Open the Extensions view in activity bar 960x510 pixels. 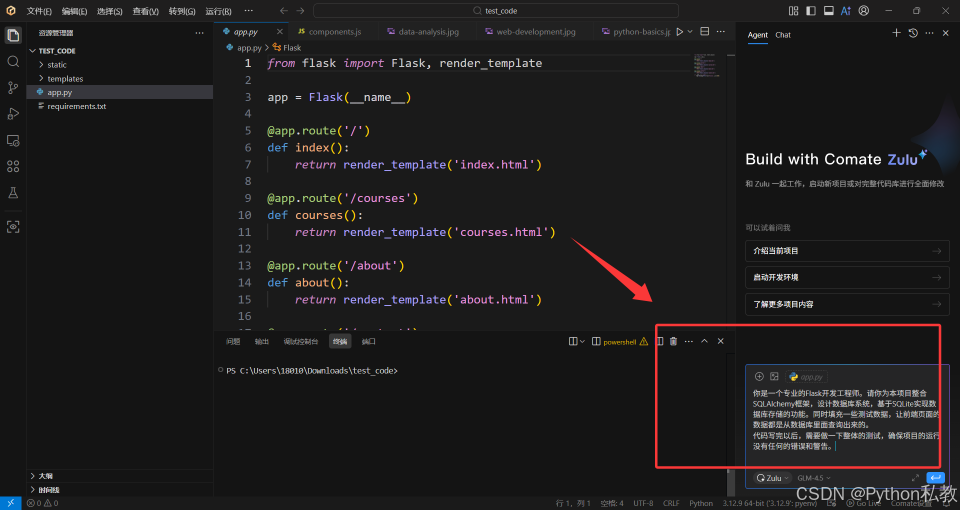click(13, 166)
